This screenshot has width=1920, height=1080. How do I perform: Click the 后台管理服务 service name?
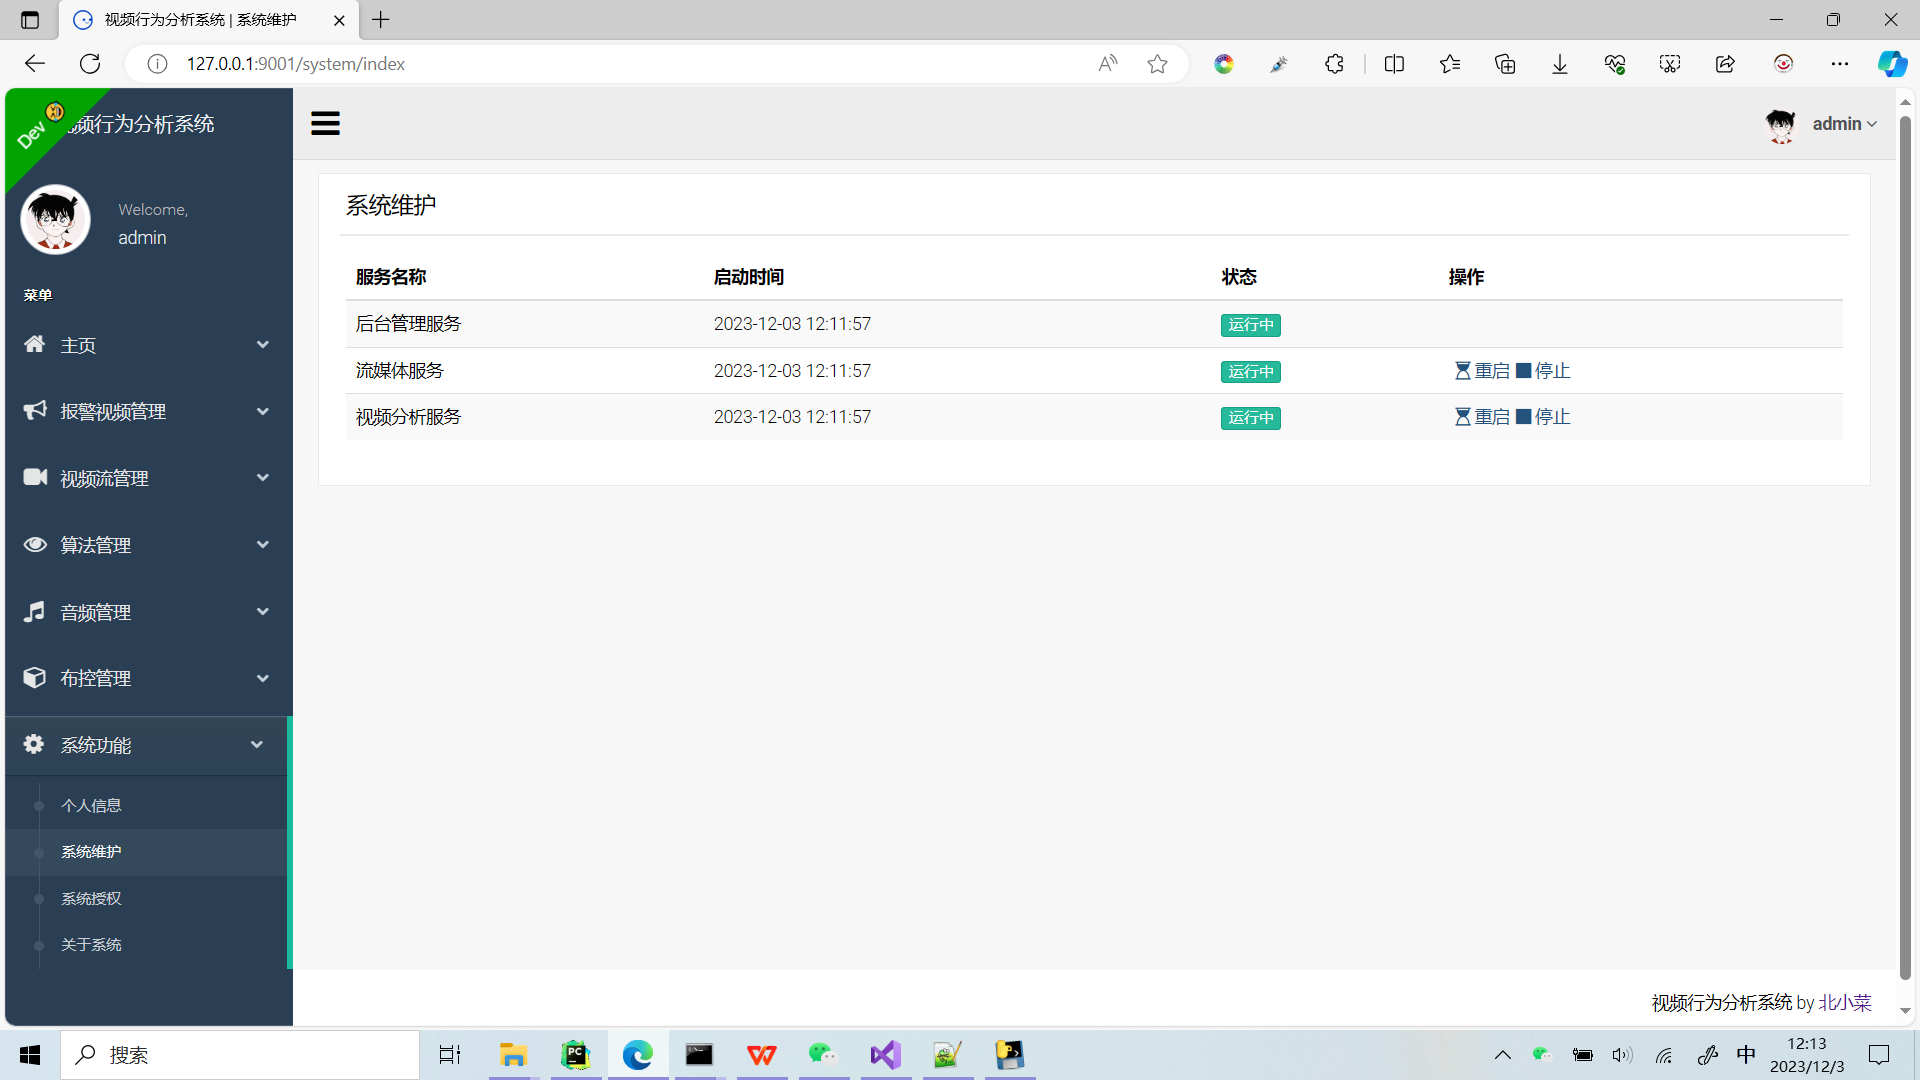(408, 324)
